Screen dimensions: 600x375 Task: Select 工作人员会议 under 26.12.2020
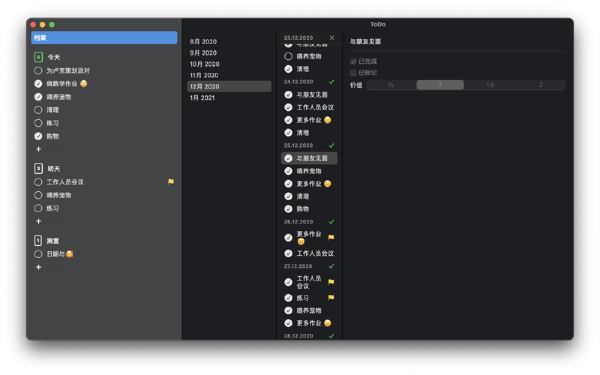(309, 253)
